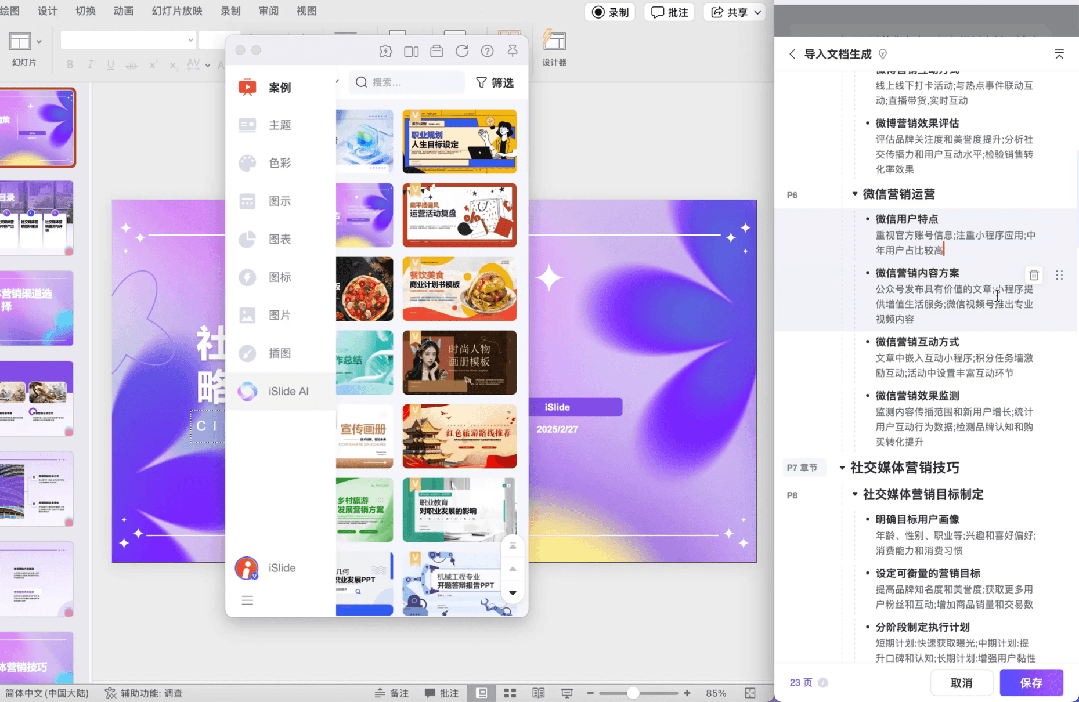This screenshot has height=702, width=1079.
Task: Switch to the 审阅 ribbon tab
Action: click(x=267, y=11)
